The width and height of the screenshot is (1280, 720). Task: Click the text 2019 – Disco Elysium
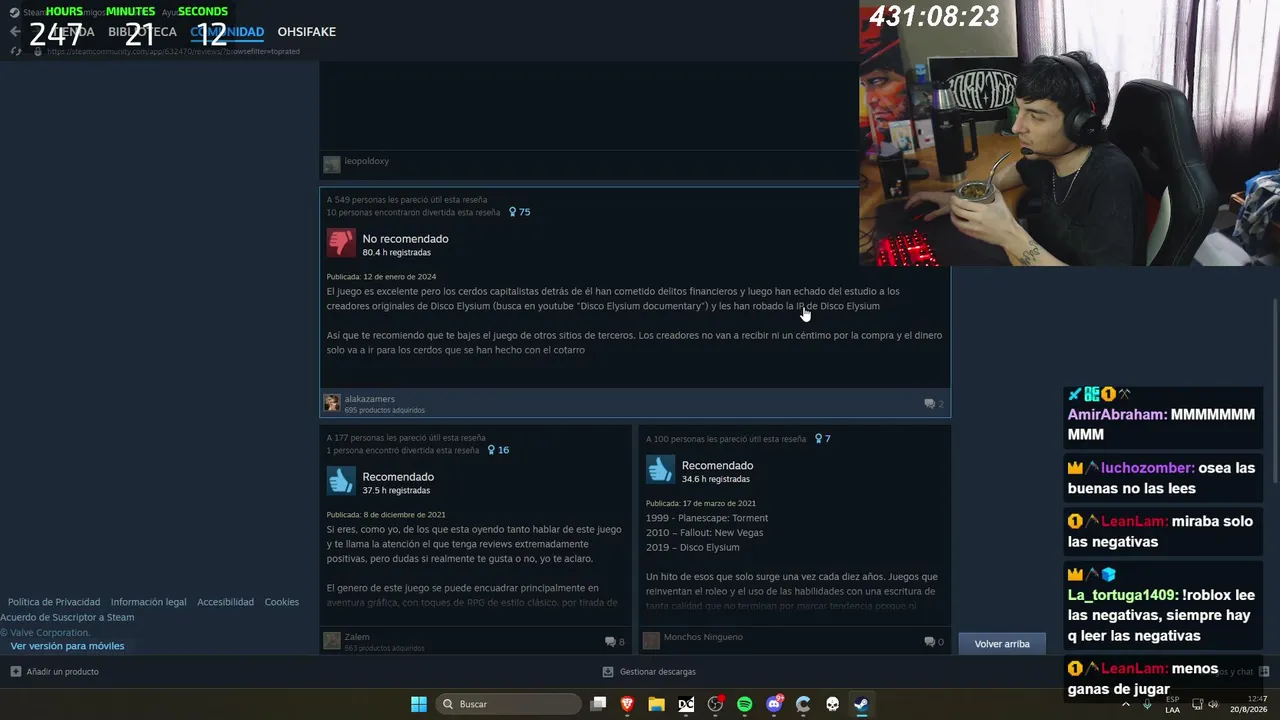click(x=693, y=548)
